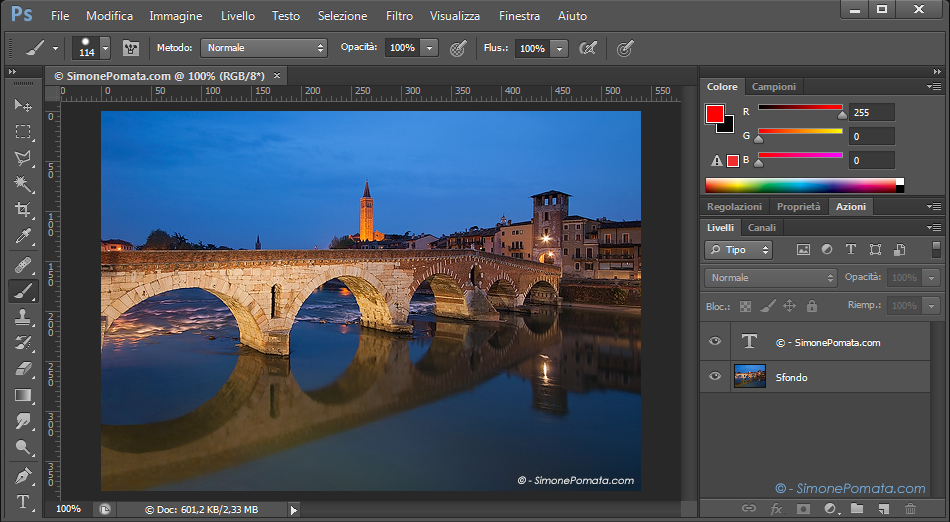Open the File menu
The image size is (950, 522).
60,16
